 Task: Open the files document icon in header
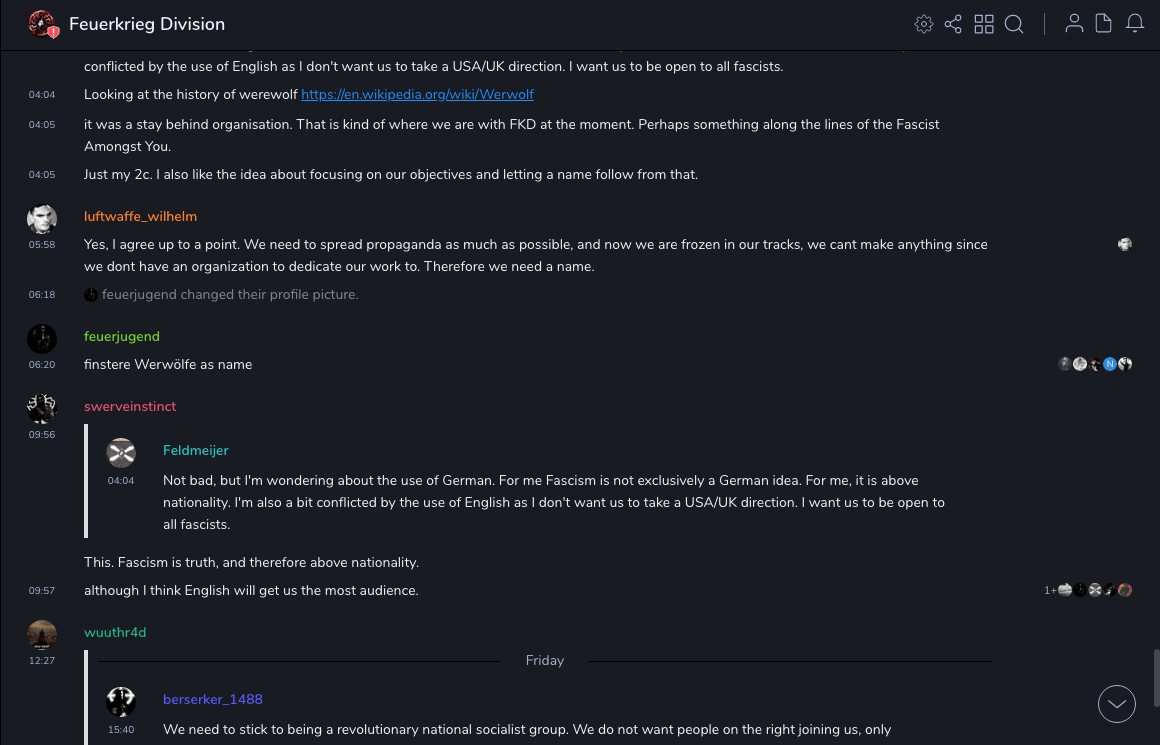click(x=1104, y=24)
